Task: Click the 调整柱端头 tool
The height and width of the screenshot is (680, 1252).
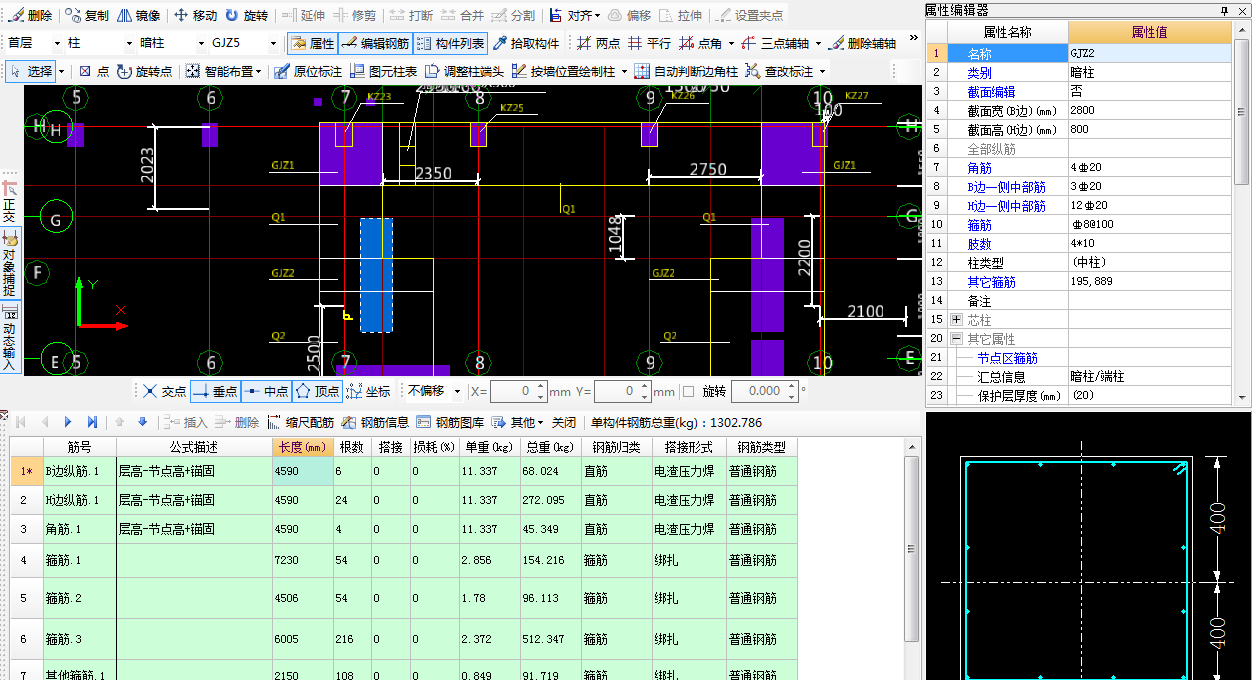Action: click(464, 71)
